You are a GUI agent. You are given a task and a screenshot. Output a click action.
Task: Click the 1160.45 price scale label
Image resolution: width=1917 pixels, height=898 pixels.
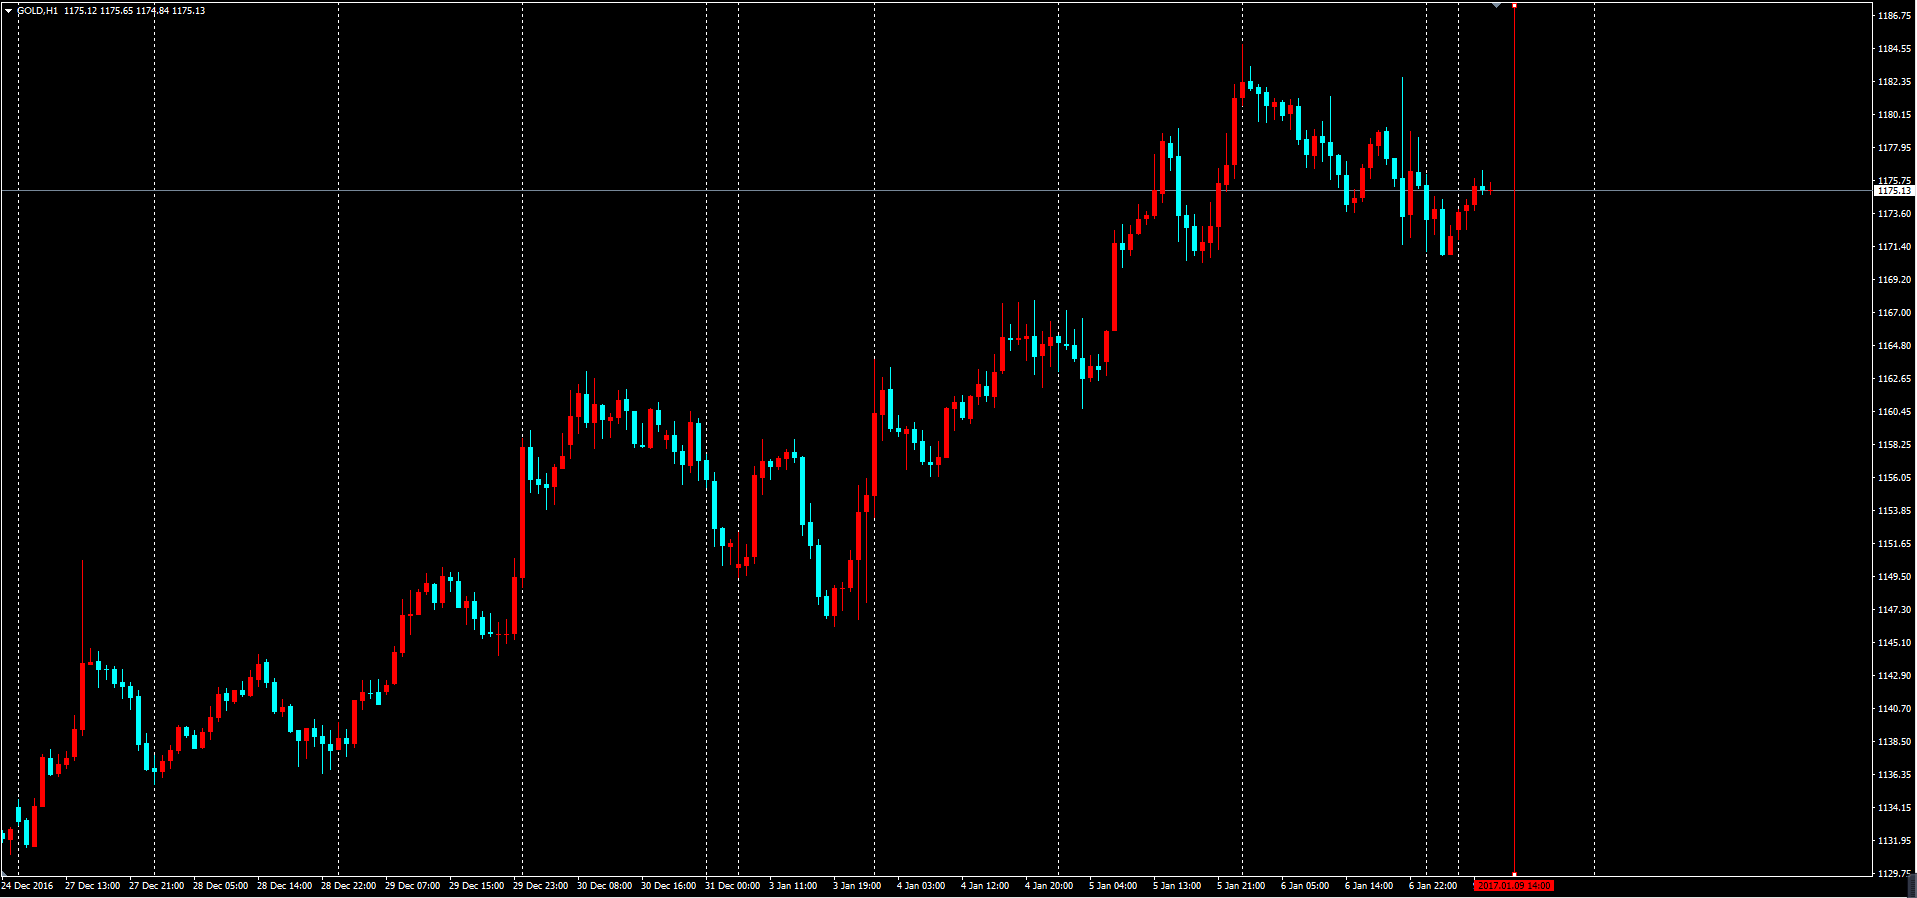[x=1894, y=412]
